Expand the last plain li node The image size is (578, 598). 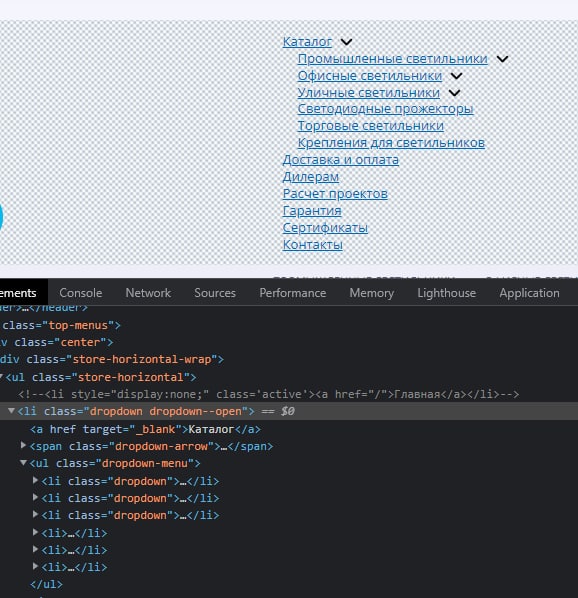(x=35, y=566)
